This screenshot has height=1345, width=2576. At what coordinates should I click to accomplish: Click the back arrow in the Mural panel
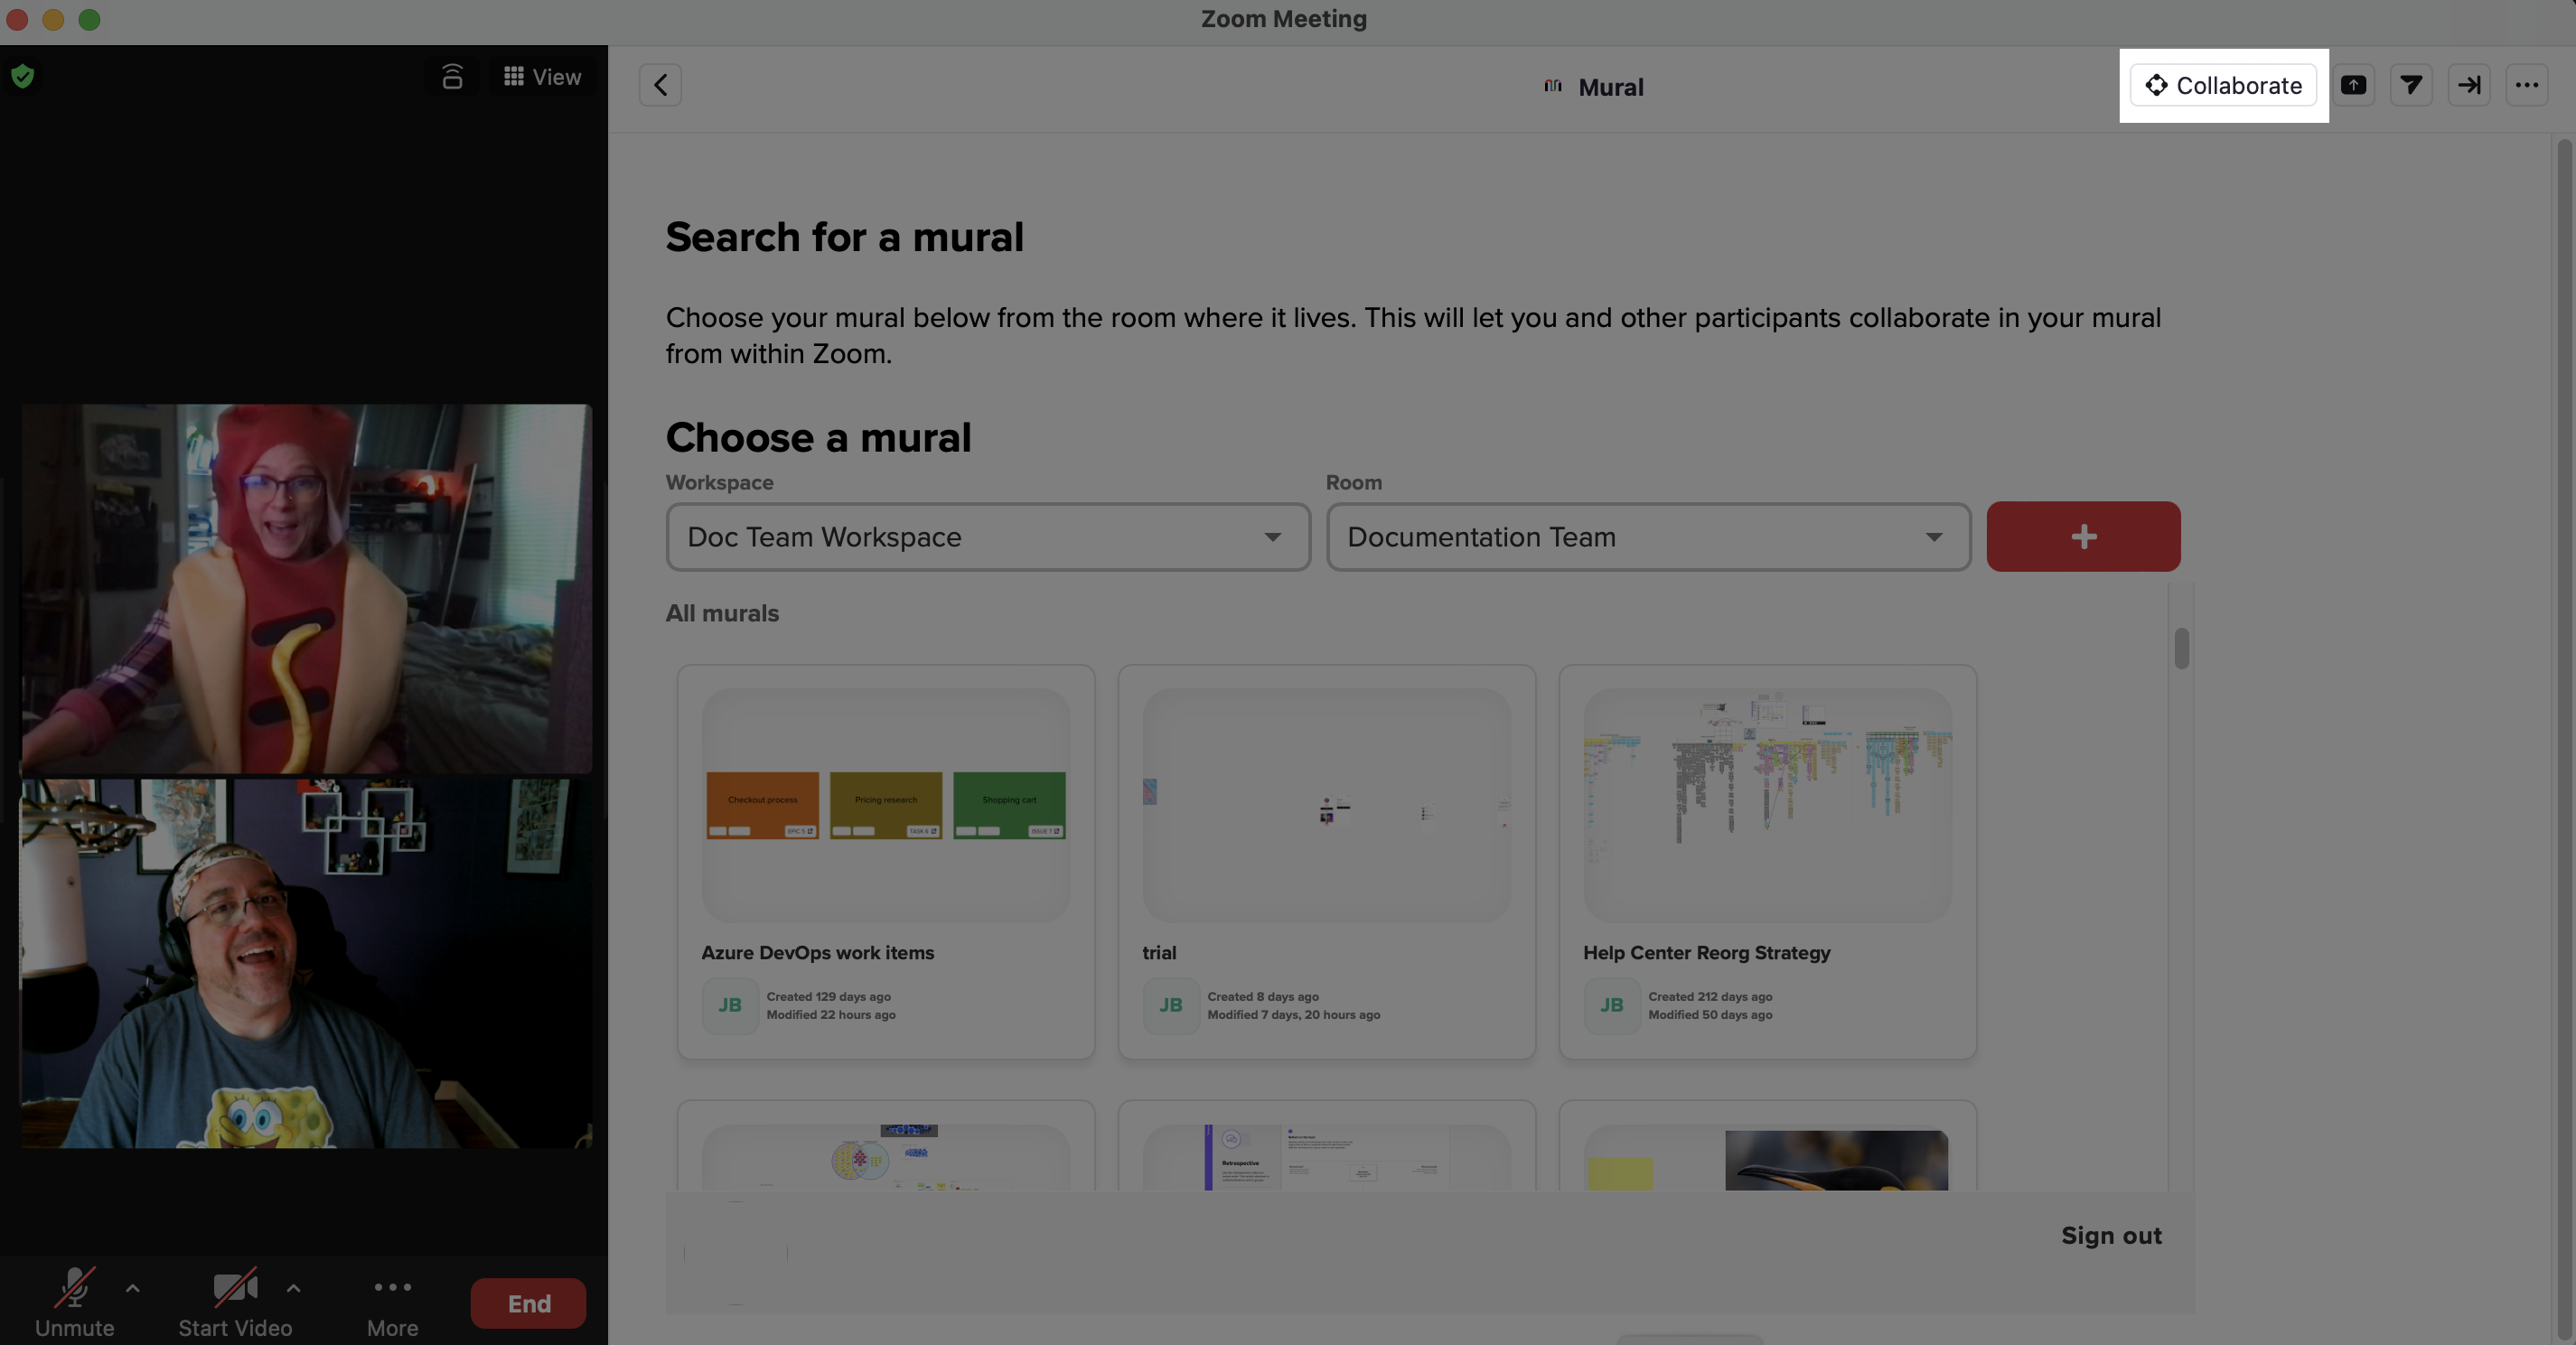coord(660,85)
